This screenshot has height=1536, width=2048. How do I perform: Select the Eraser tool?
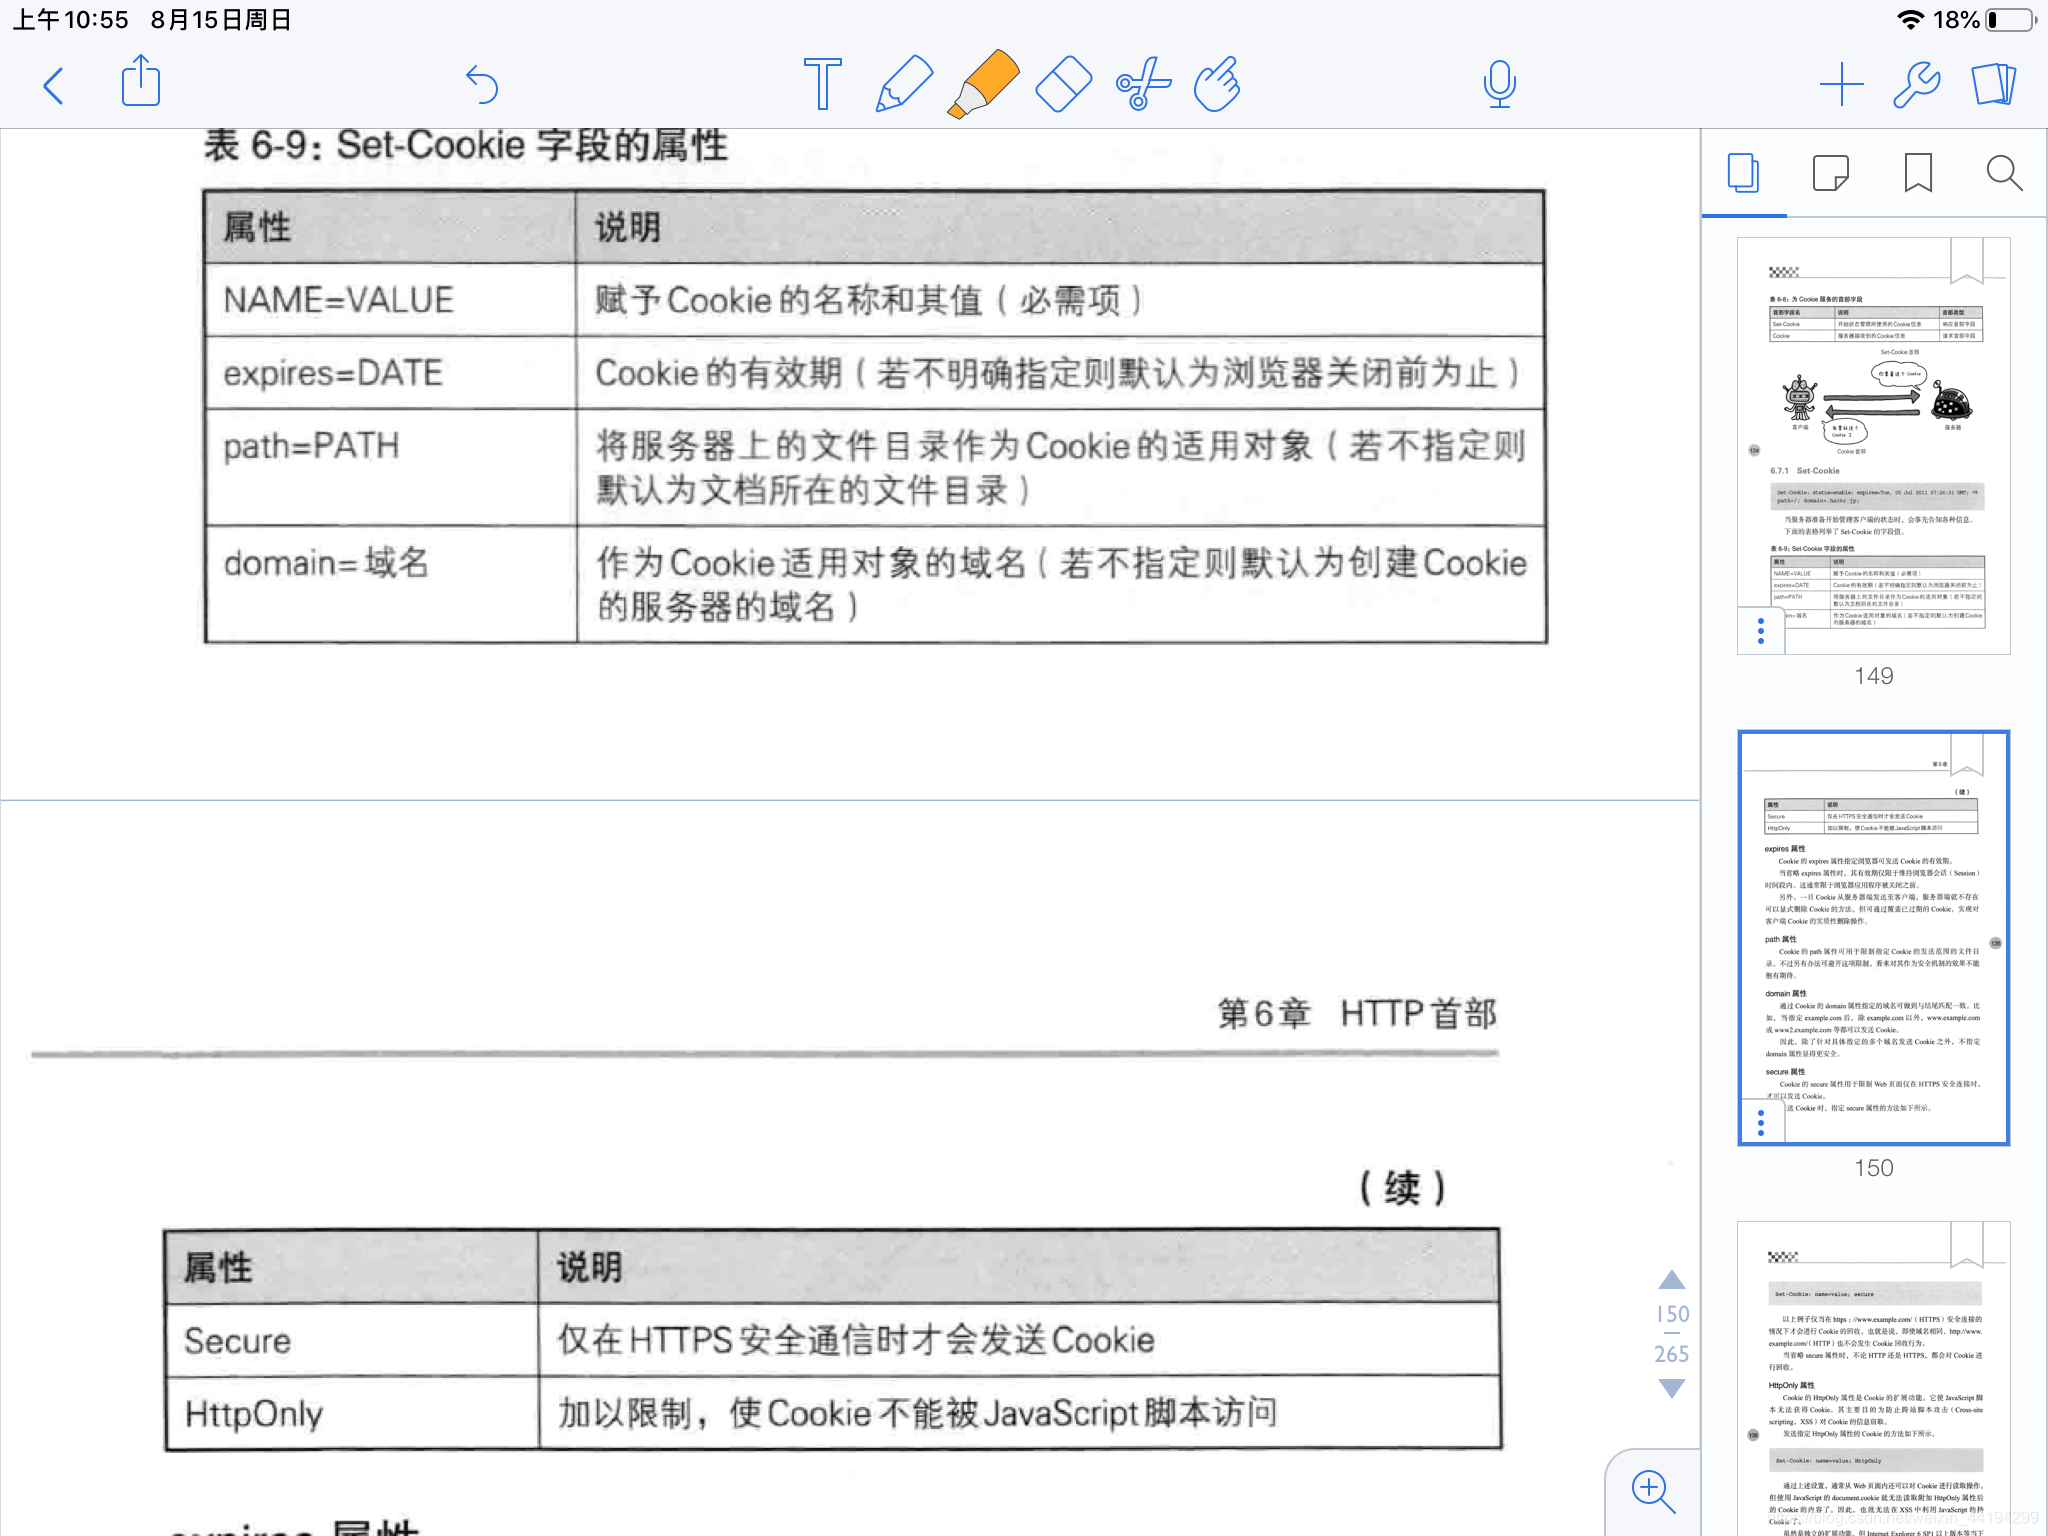click(1063, 84)
